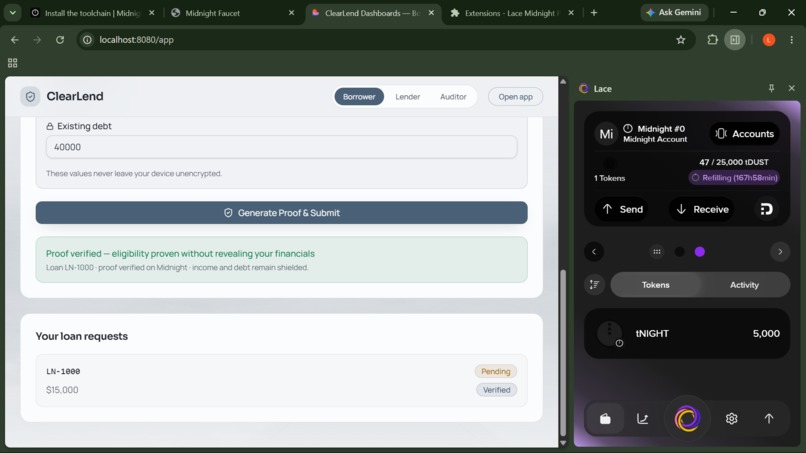The width and height of the screenshot is (806, 453).
Task: Pin the Lace side panel
Action: pos(771,88)
